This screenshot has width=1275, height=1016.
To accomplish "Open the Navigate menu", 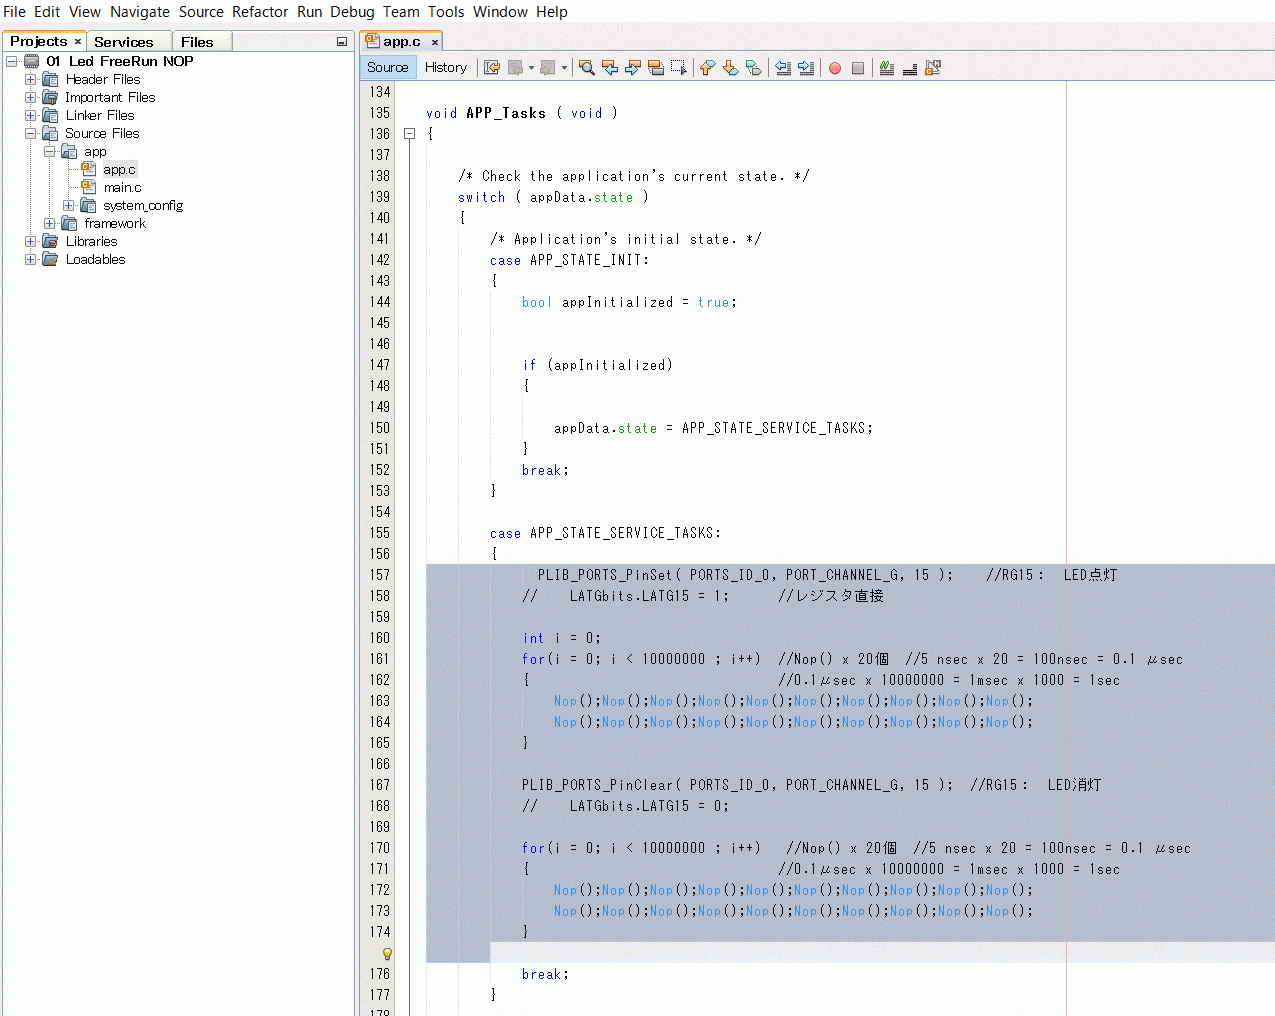I will tap(139, 12).
